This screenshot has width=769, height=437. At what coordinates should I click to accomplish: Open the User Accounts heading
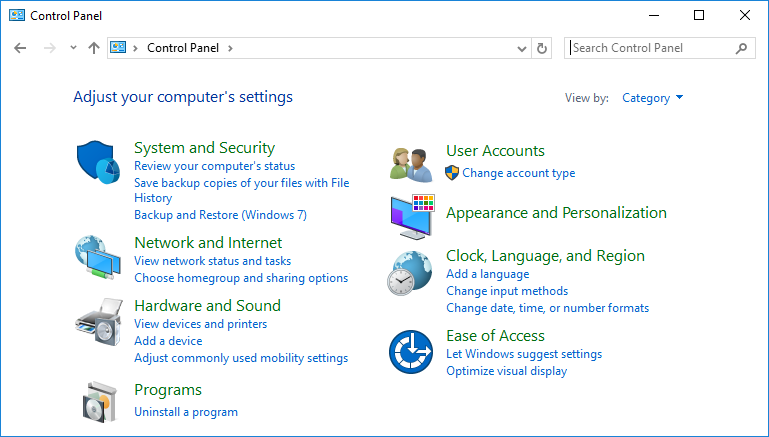click(495, 151)
